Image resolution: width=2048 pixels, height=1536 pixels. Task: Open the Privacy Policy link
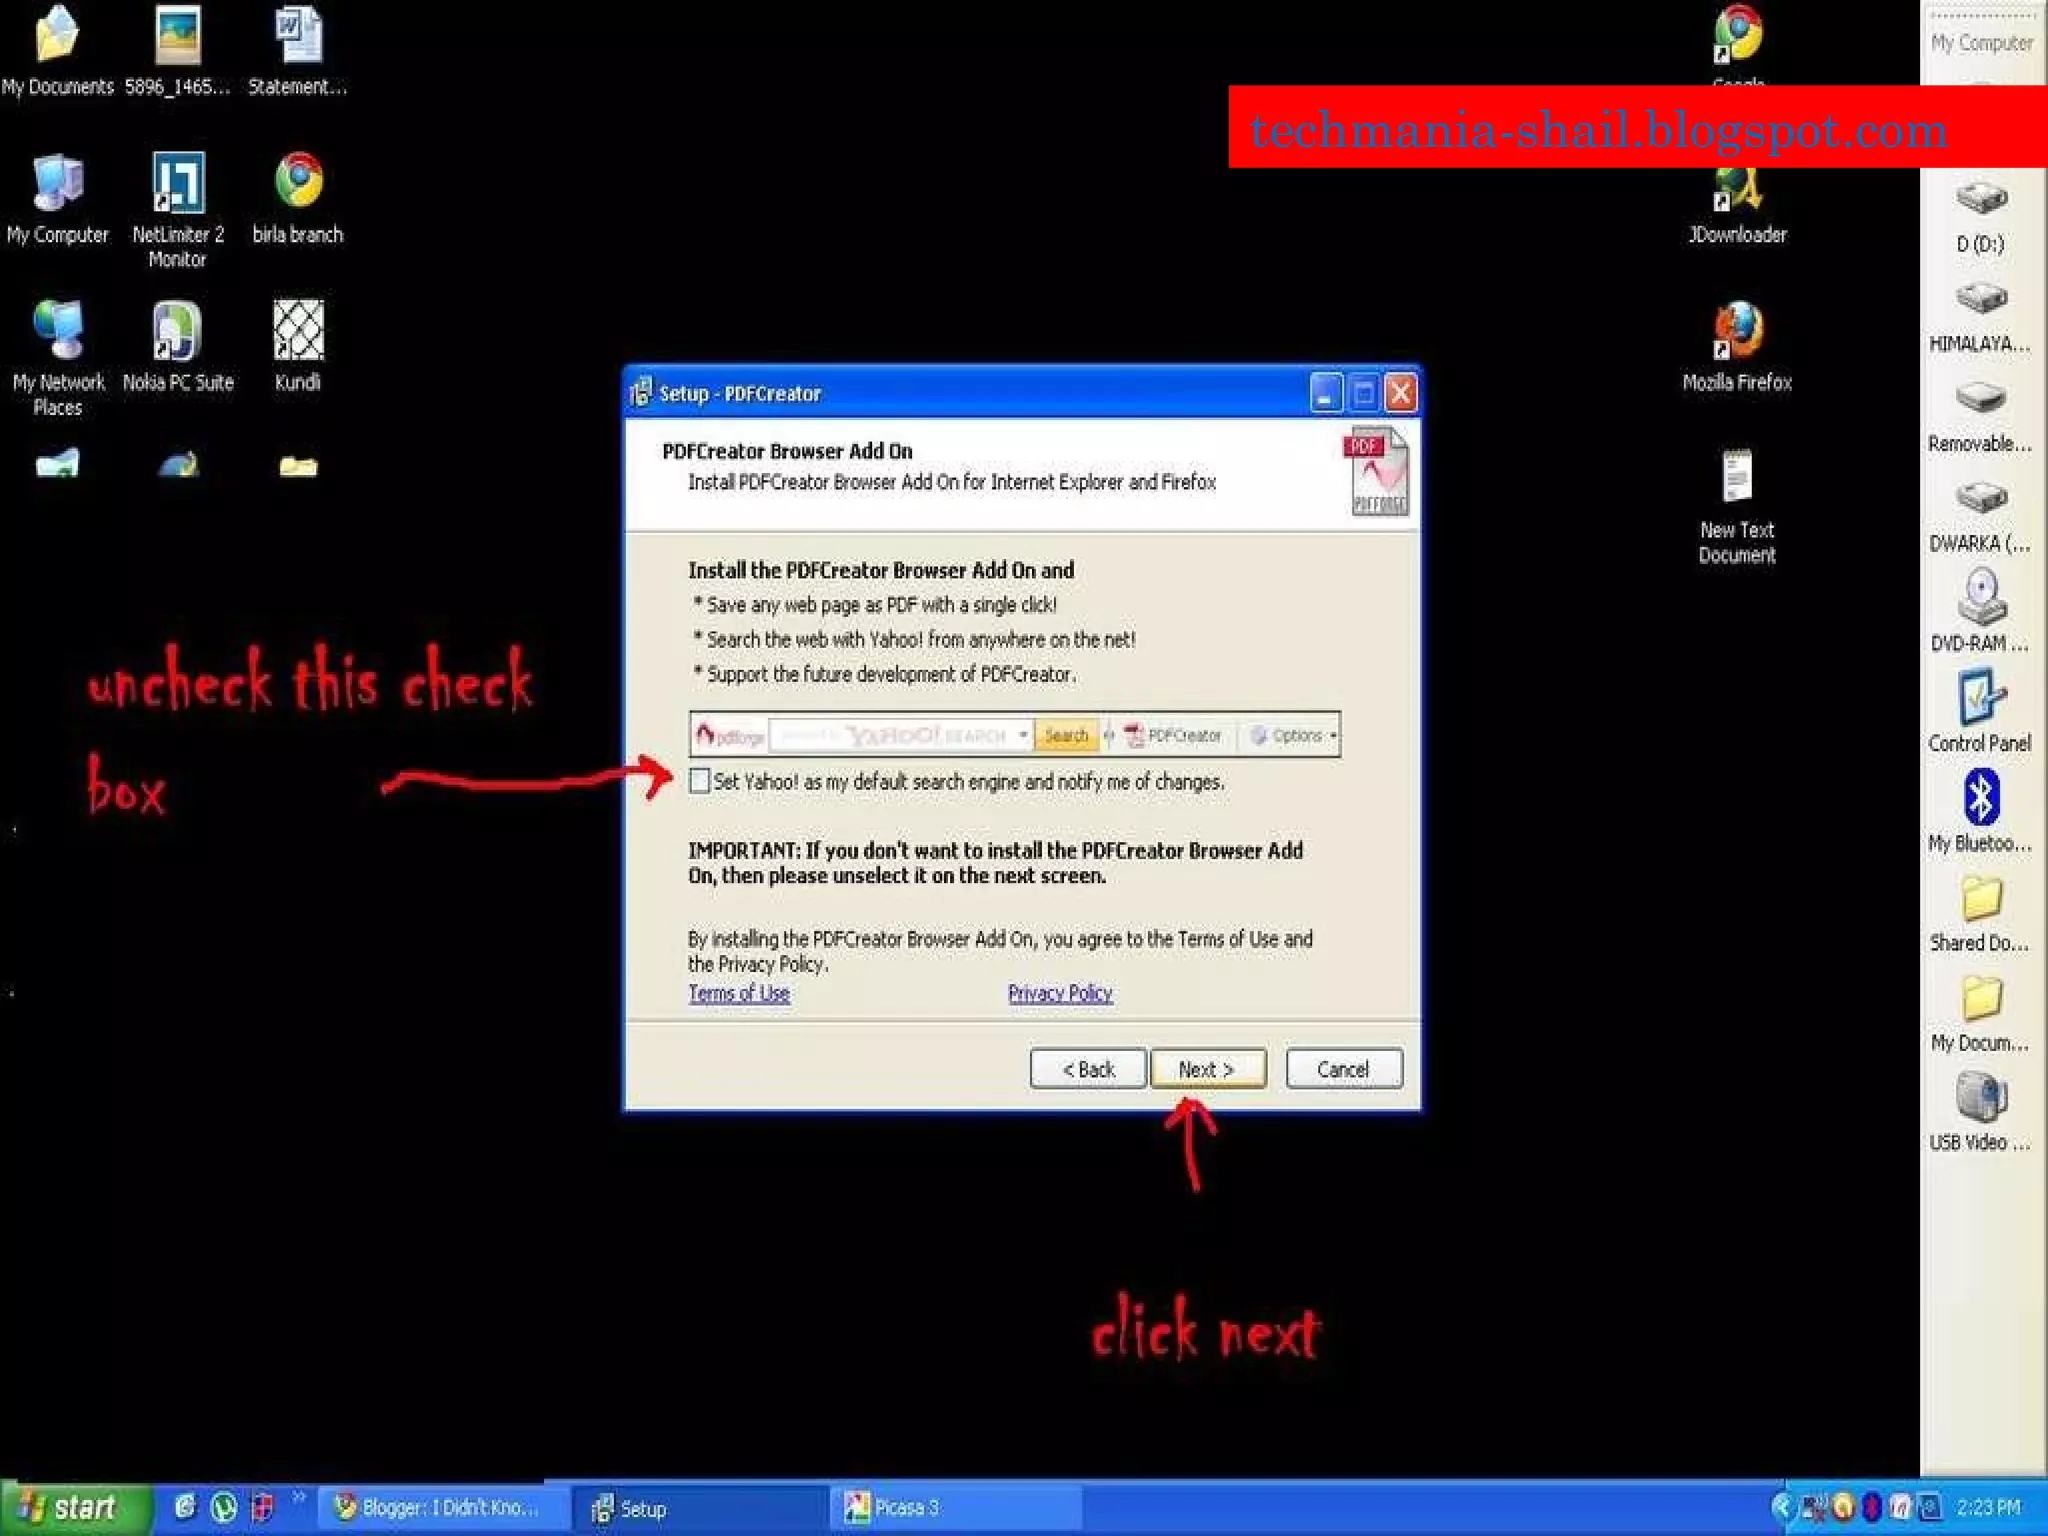coord(1060,993)
